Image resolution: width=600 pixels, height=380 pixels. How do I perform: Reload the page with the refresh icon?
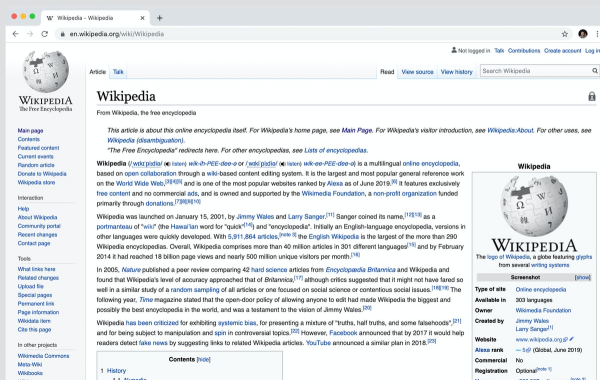pyautogui.click(x=44, y=34)
